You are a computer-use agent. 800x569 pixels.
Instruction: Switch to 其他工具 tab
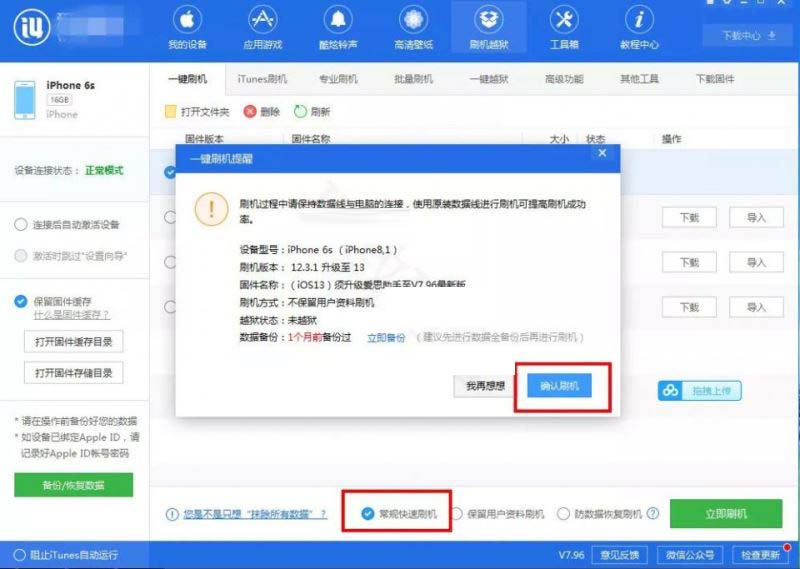point(639,79)
